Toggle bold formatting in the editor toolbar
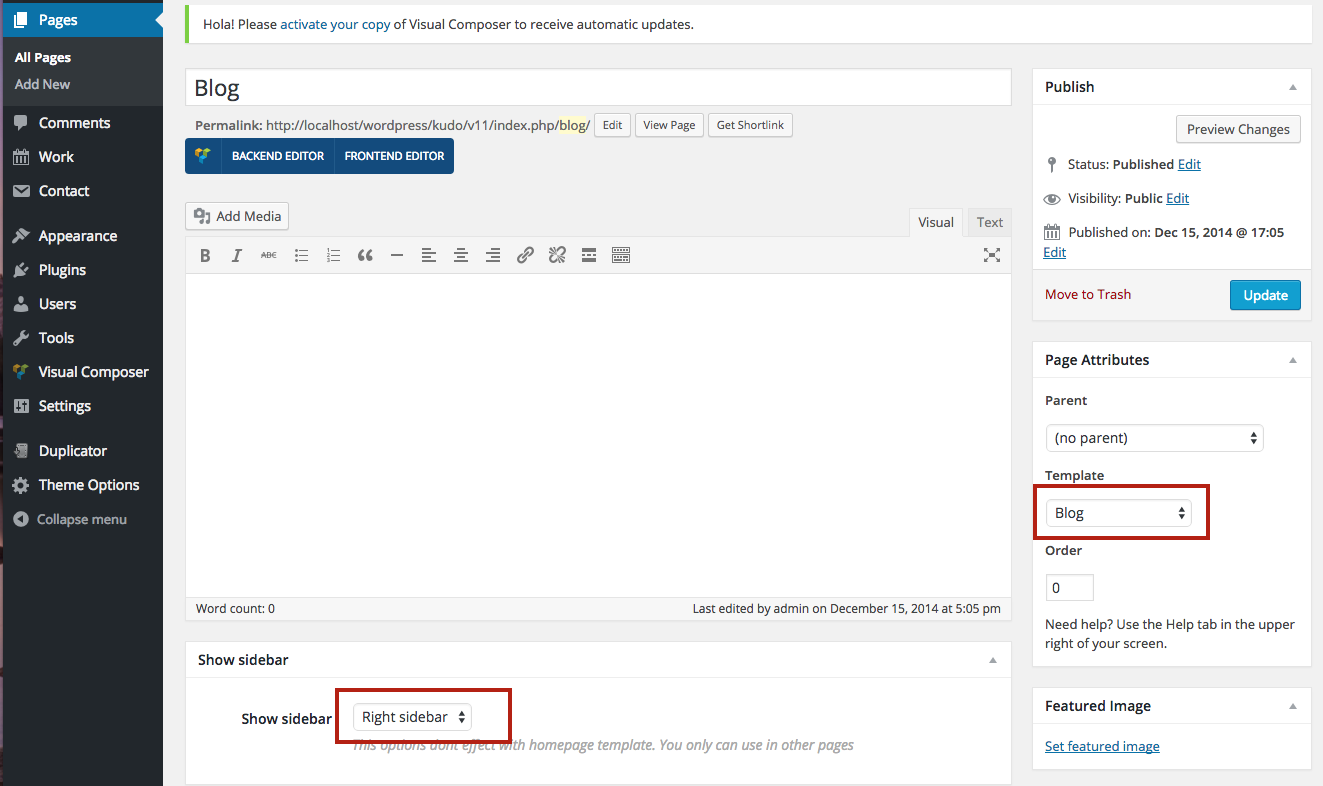This screenshot has width=1323, height=786. pyautogui.click(x=205, y=255)
